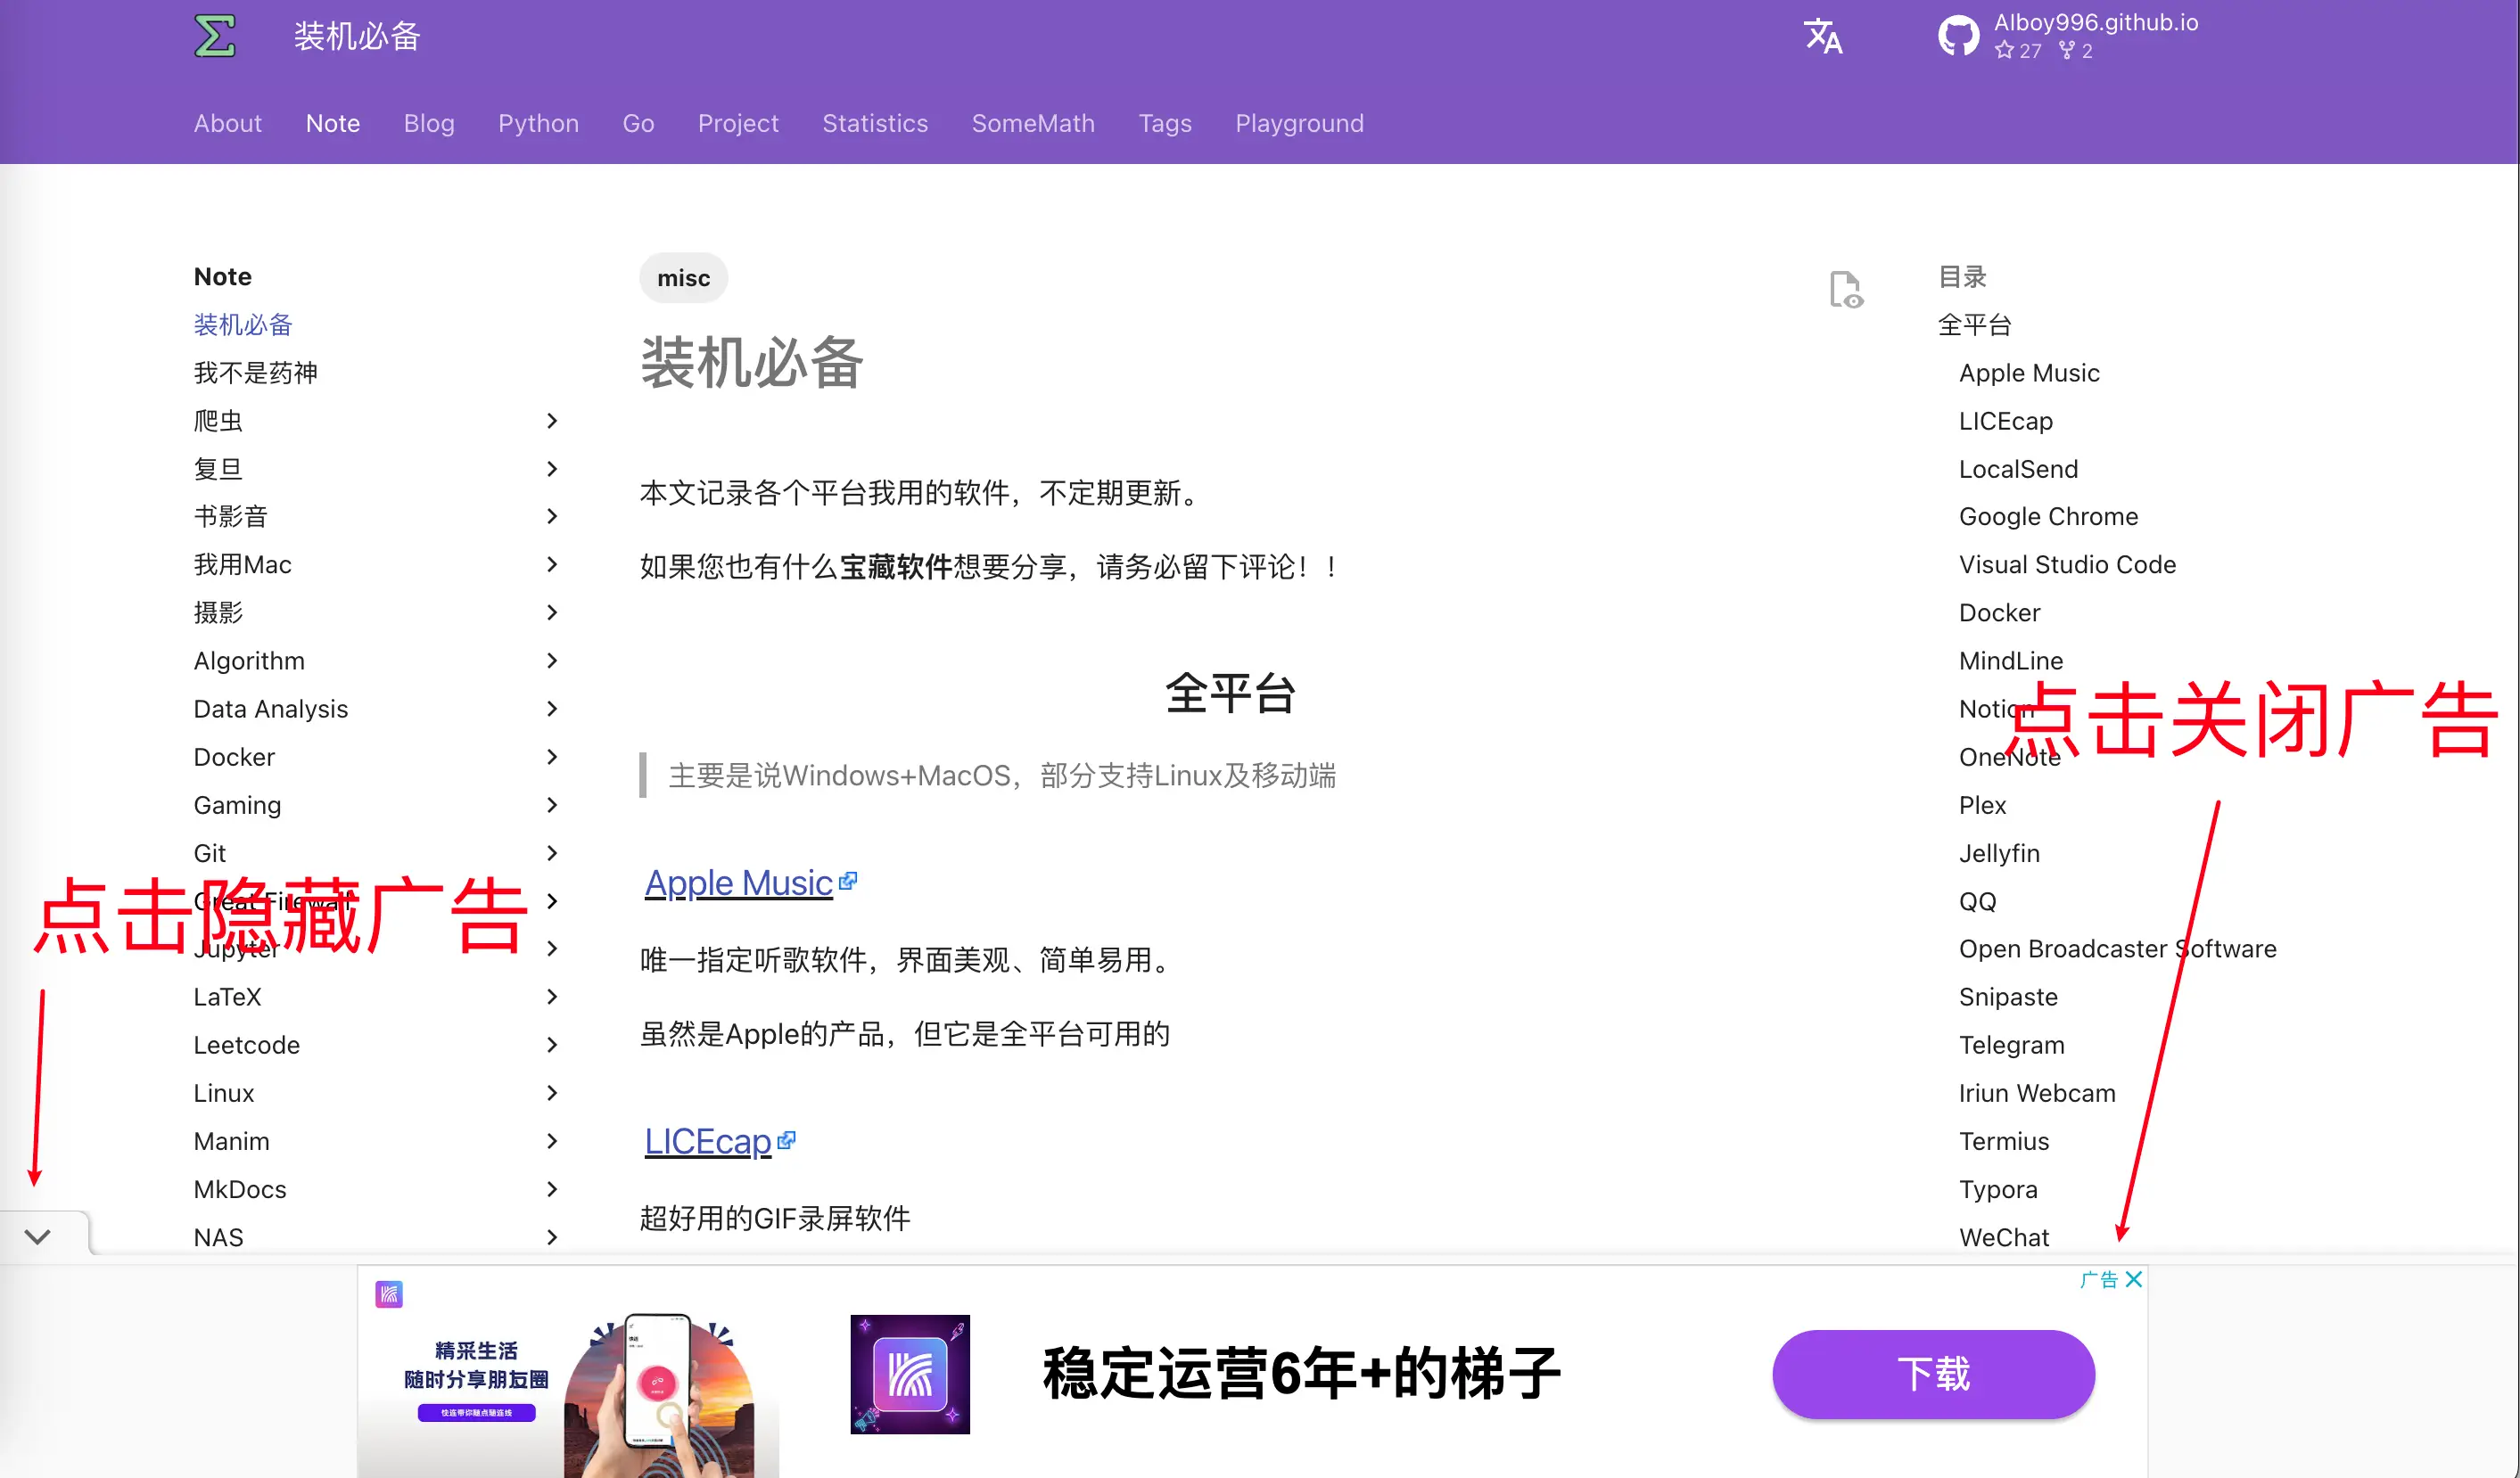2520x1478 pixels.
Task: Expand the 我用Mac sidebar section
Action: click(552, 565)
